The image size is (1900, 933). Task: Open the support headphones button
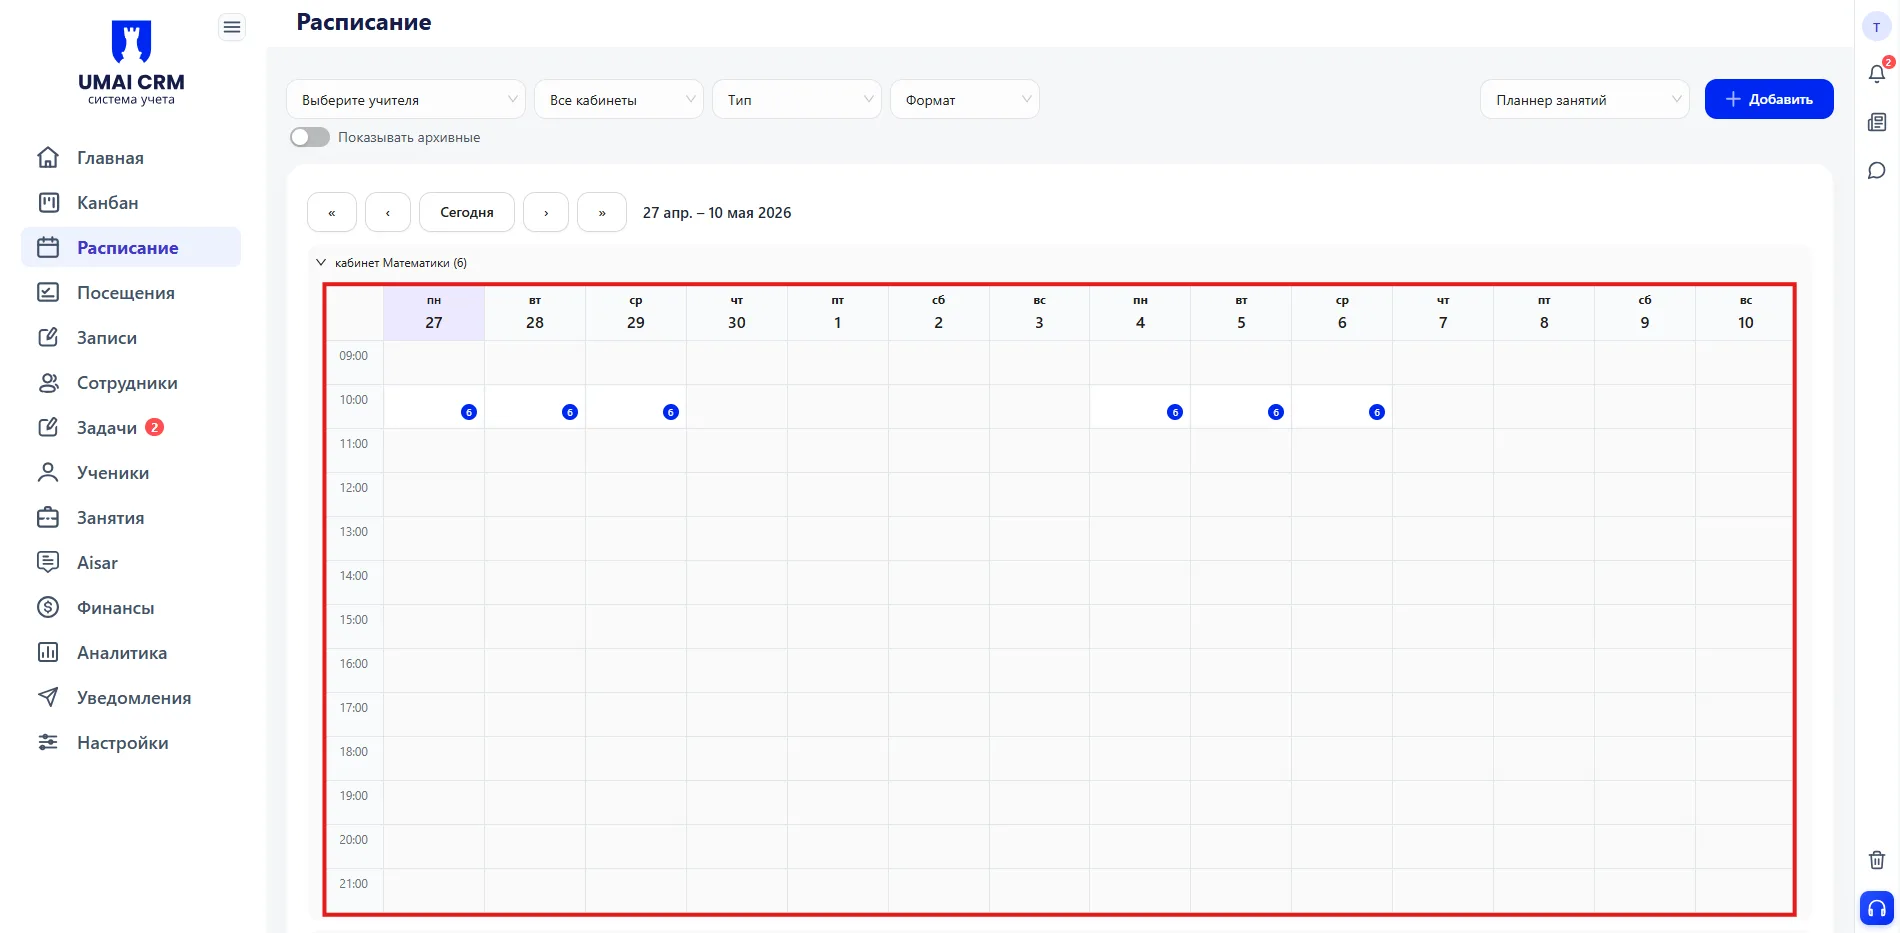[x=1877, y=908]
